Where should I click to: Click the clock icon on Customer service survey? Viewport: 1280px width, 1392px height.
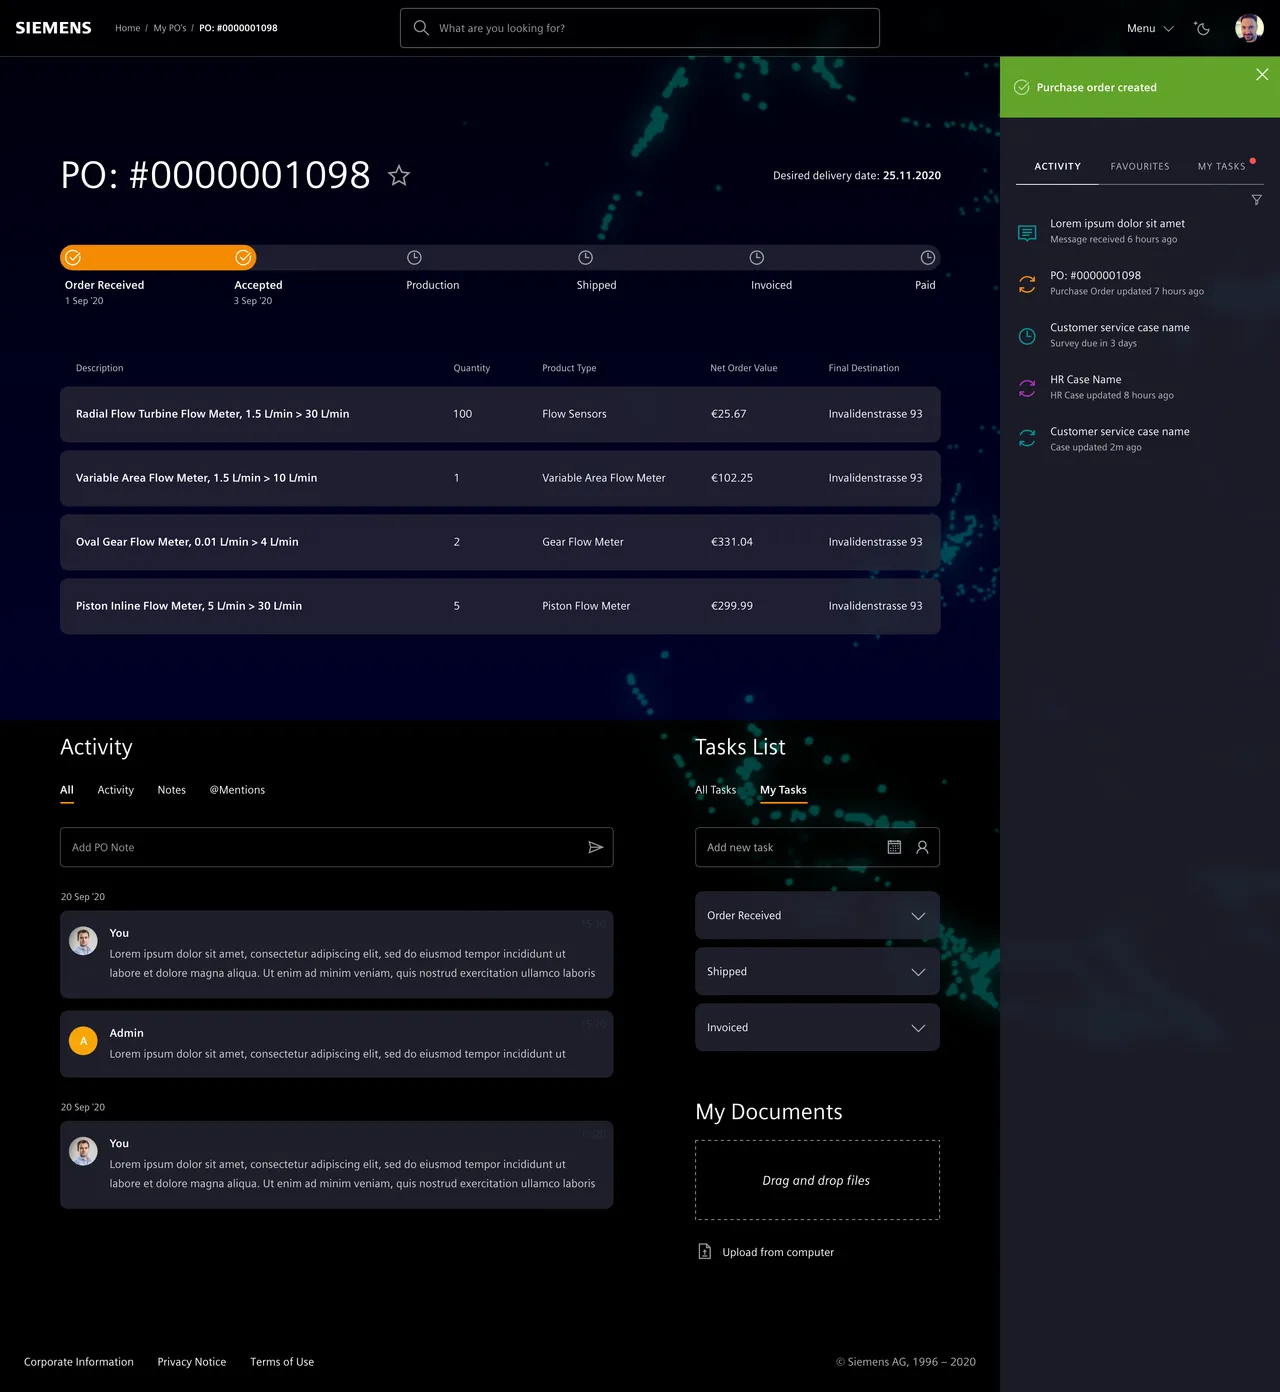(x=1026, y=336)
